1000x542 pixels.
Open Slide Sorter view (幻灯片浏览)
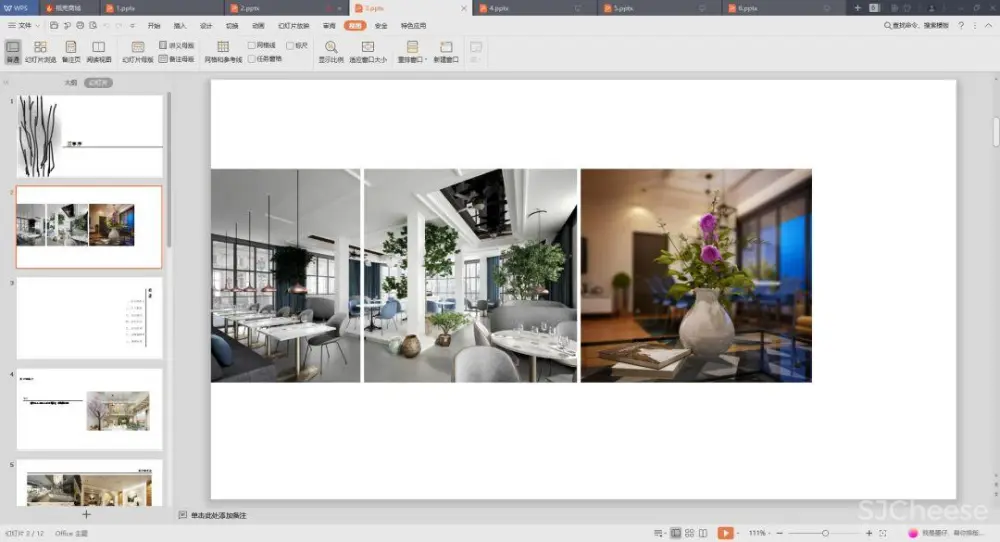click(x=40, y=51)
